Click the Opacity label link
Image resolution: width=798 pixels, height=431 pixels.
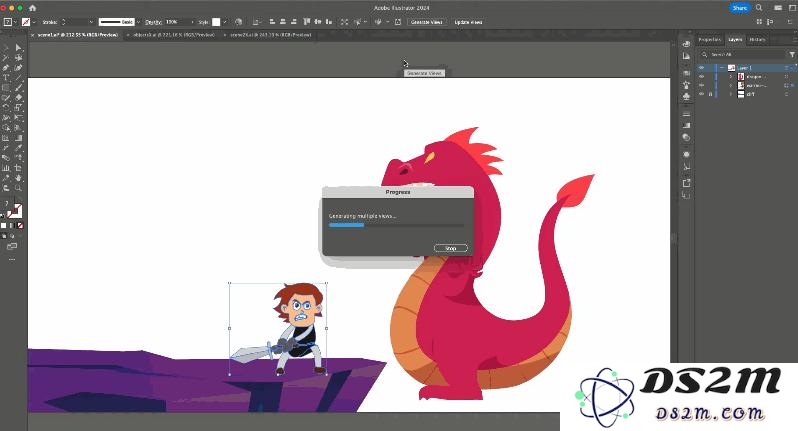point(153,22)
